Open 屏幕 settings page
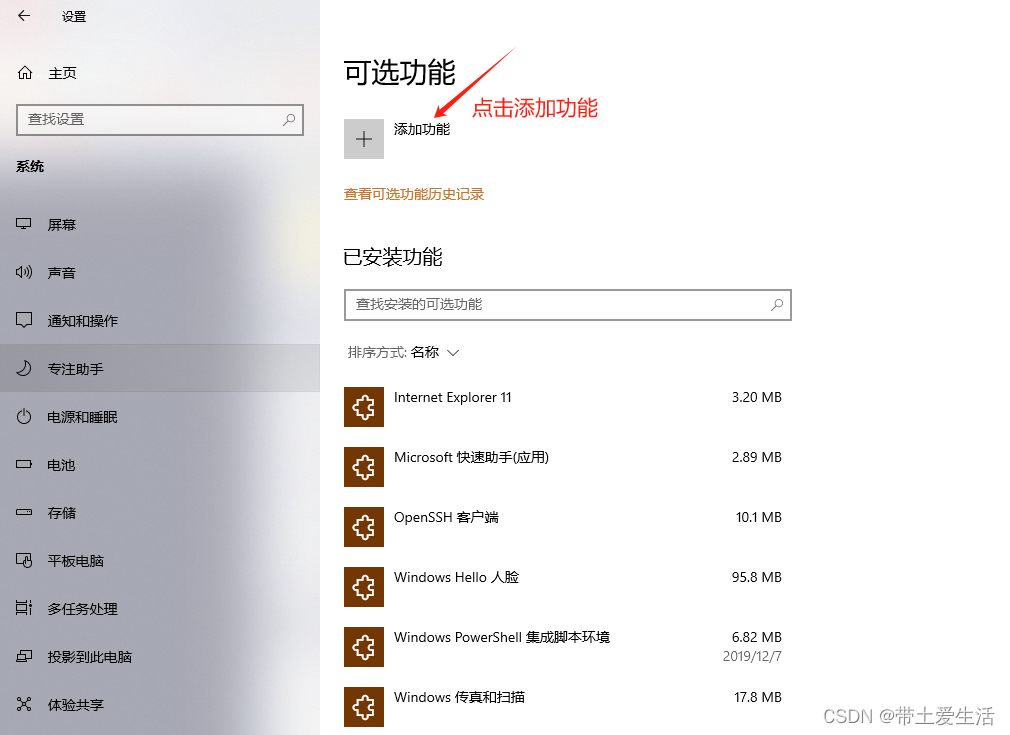This screenshot has width=1010, height=735. tap(160, 224)
